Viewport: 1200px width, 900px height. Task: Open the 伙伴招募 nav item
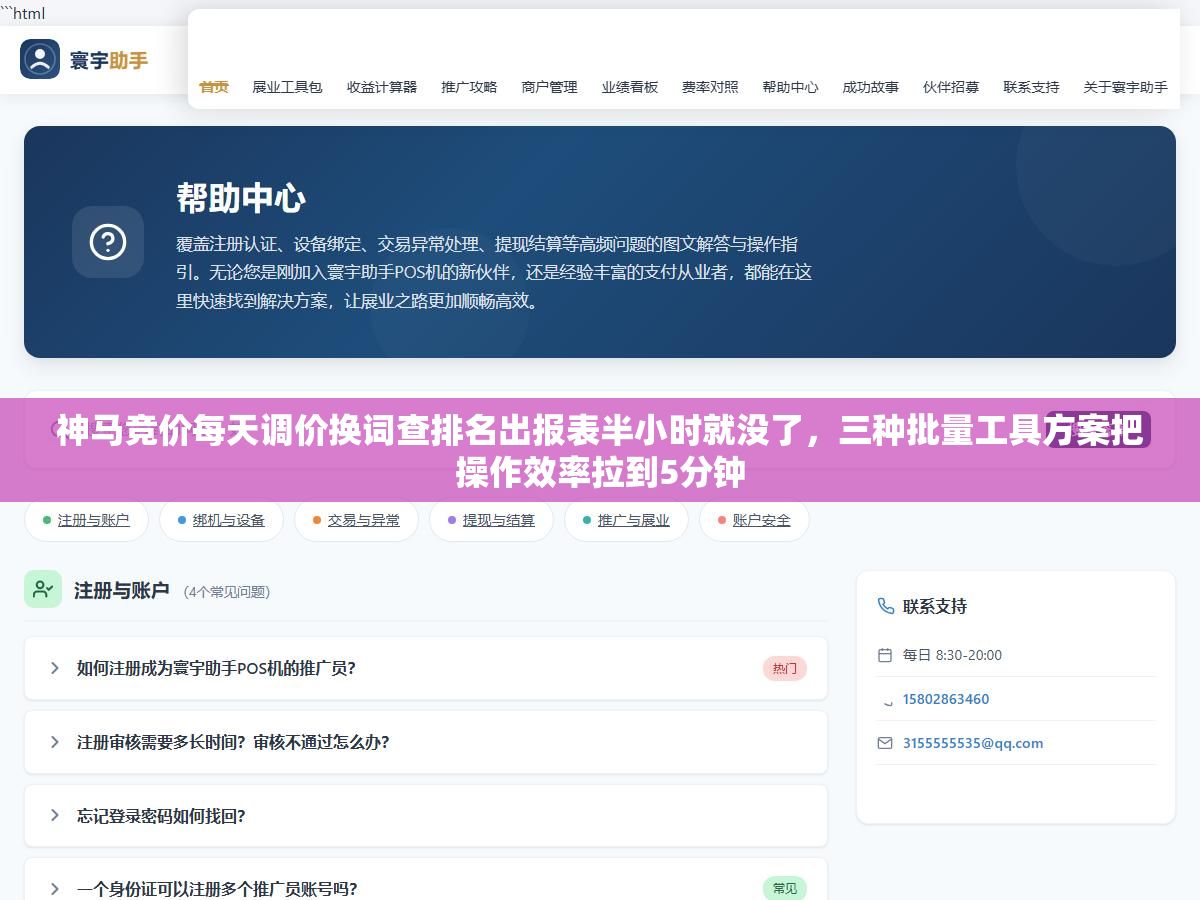click(951, 87)
